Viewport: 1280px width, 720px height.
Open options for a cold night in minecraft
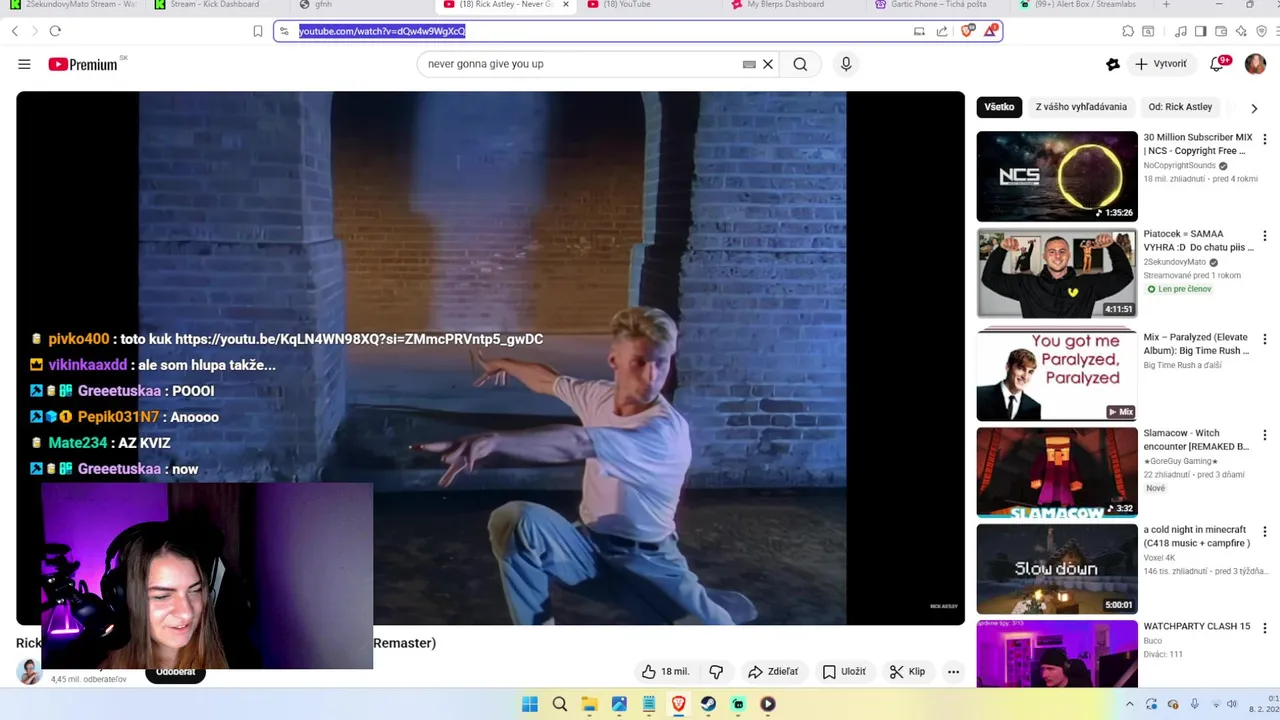click(1264, 532)
